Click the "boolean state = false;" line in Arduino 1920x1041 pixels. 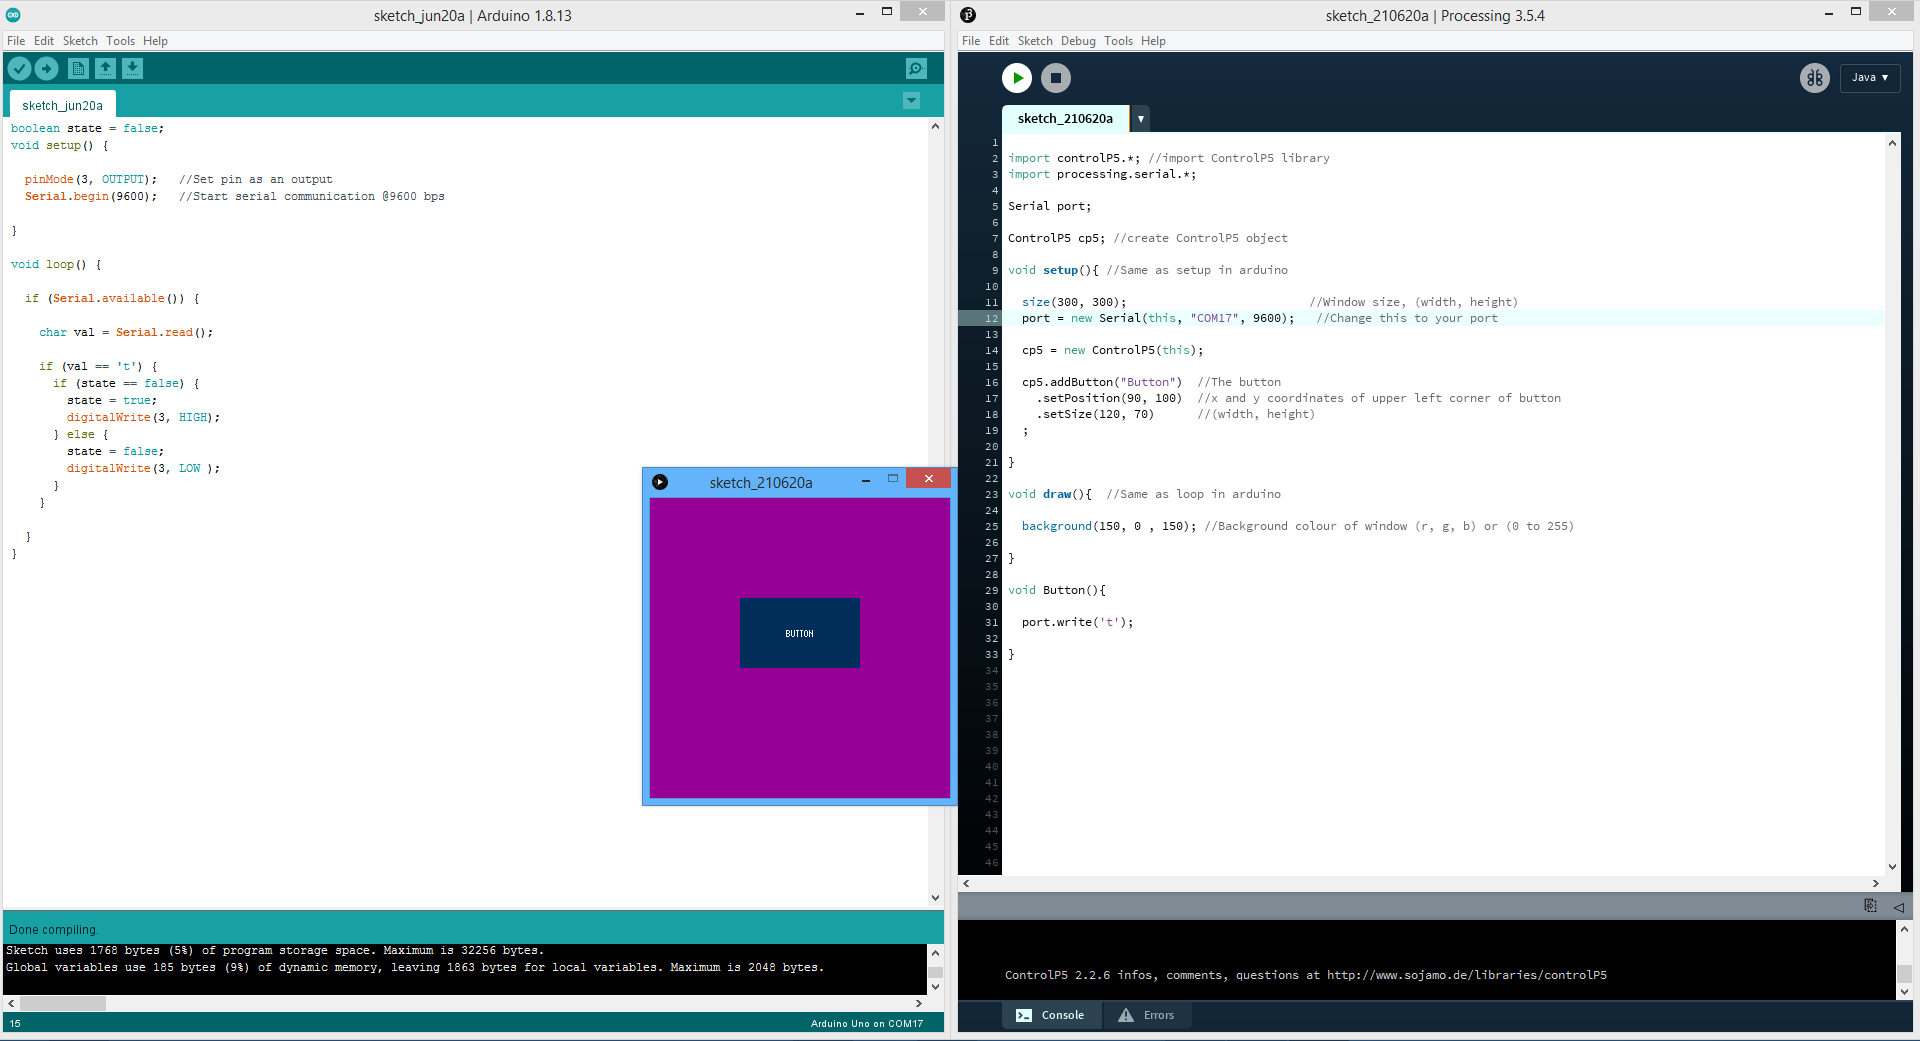pyautogui.click(x=87, y=128)
